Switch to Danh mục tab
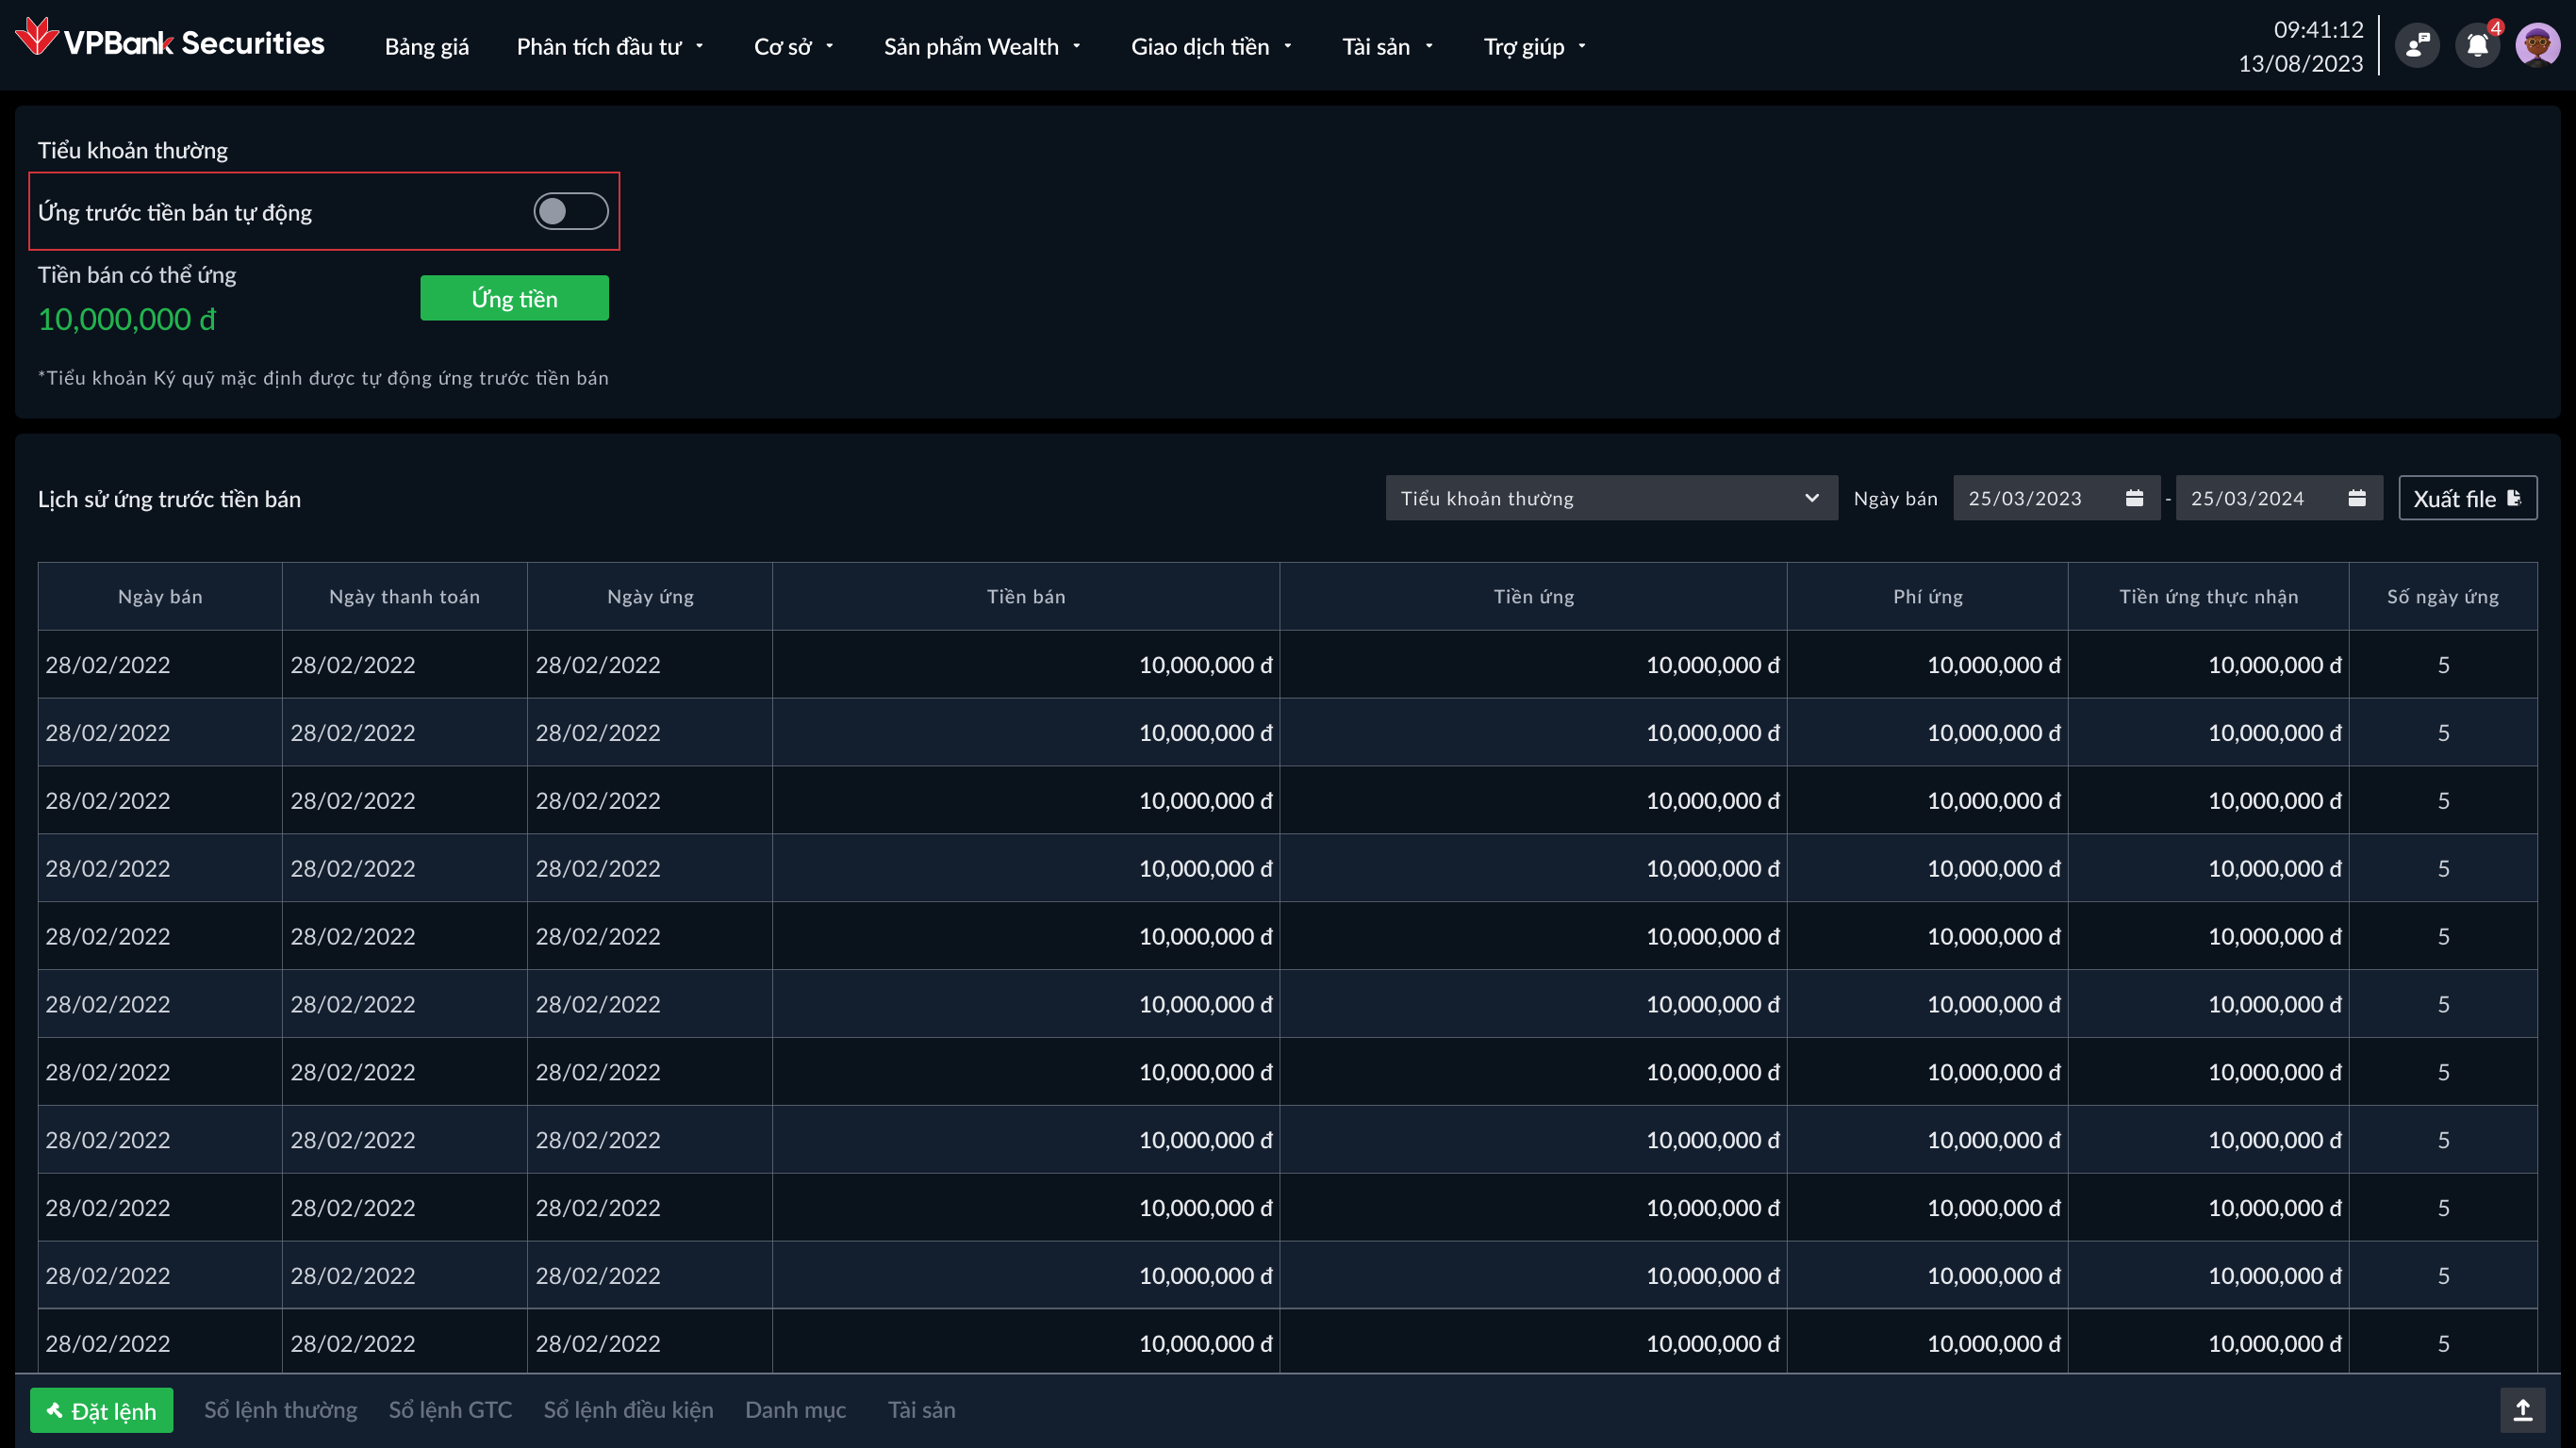The height and width of the screenshot is (1448, 2576). point(795,1410)
